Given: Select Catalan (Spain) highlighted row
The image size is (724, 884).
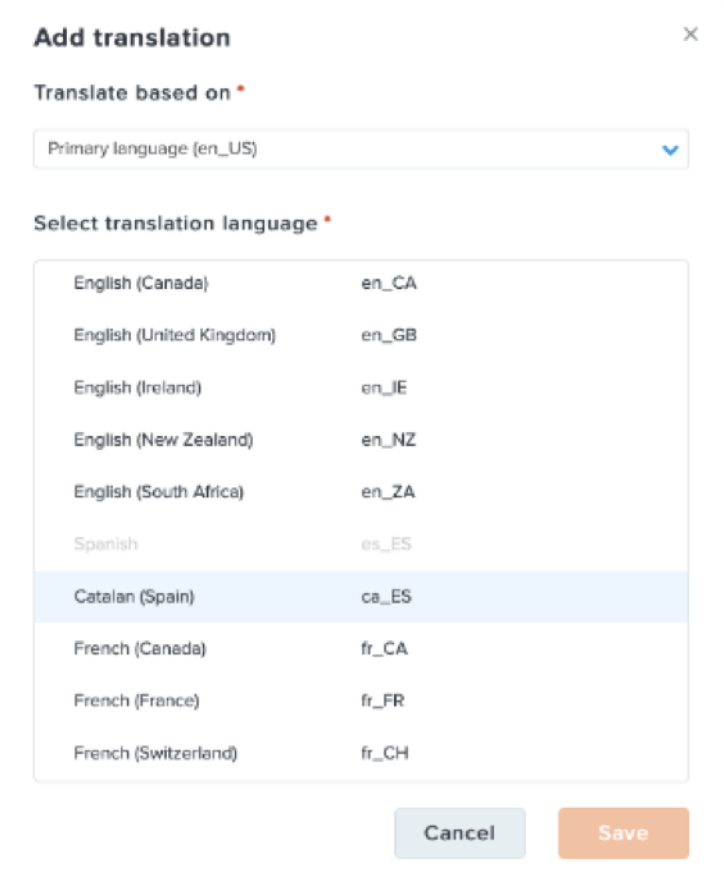Looking at the screenshot, I should pos(134,597).
